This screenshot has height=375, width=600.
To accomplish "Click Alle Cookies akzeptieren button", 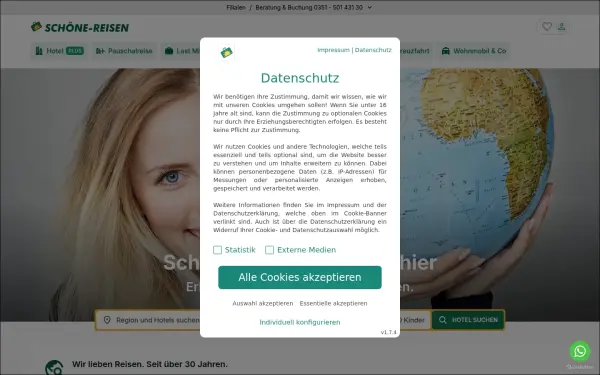I will (x=300, y=277).
